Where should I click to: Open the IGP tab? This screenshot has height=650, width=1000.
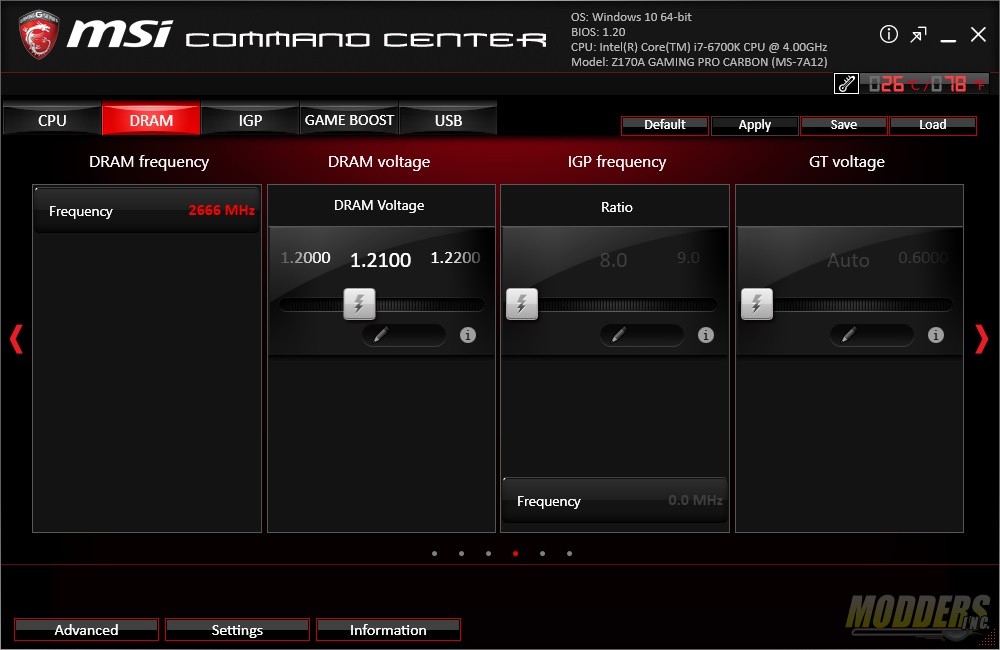point(250,120)
